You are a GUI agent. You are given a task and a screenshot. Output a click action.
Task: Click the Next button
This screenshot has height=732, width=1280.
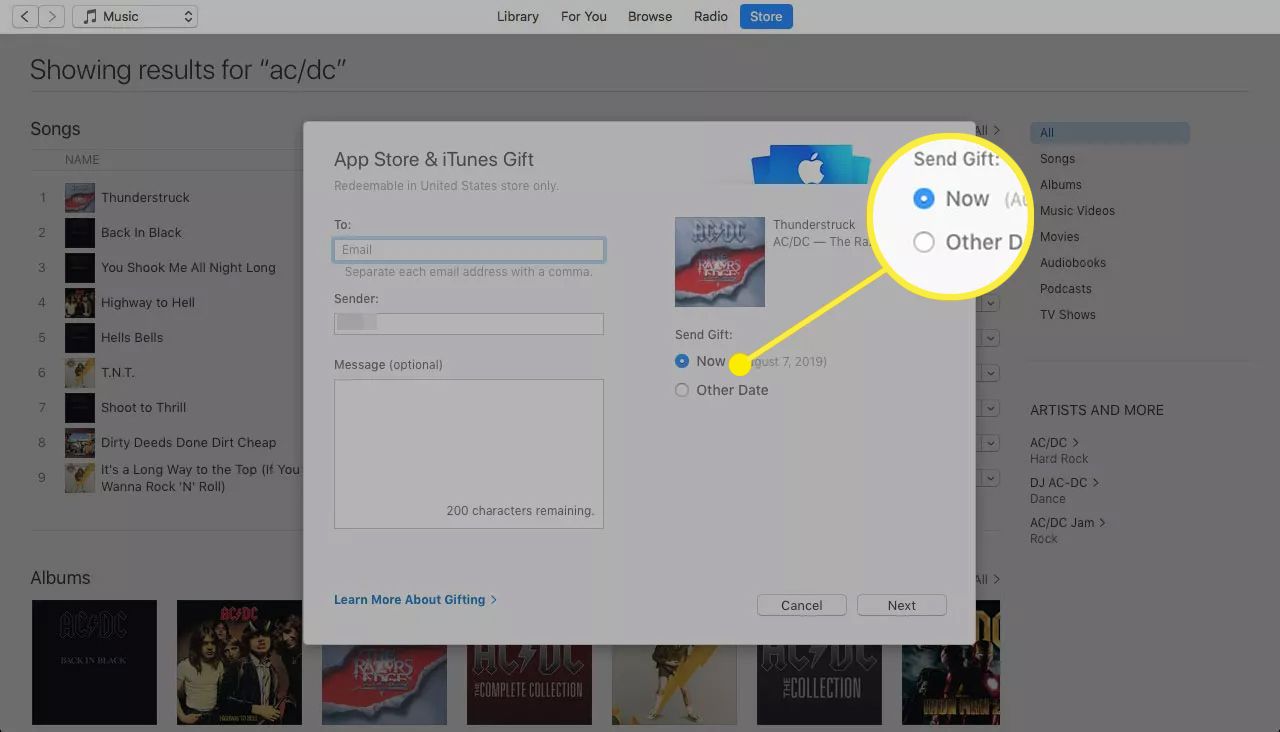902,605
